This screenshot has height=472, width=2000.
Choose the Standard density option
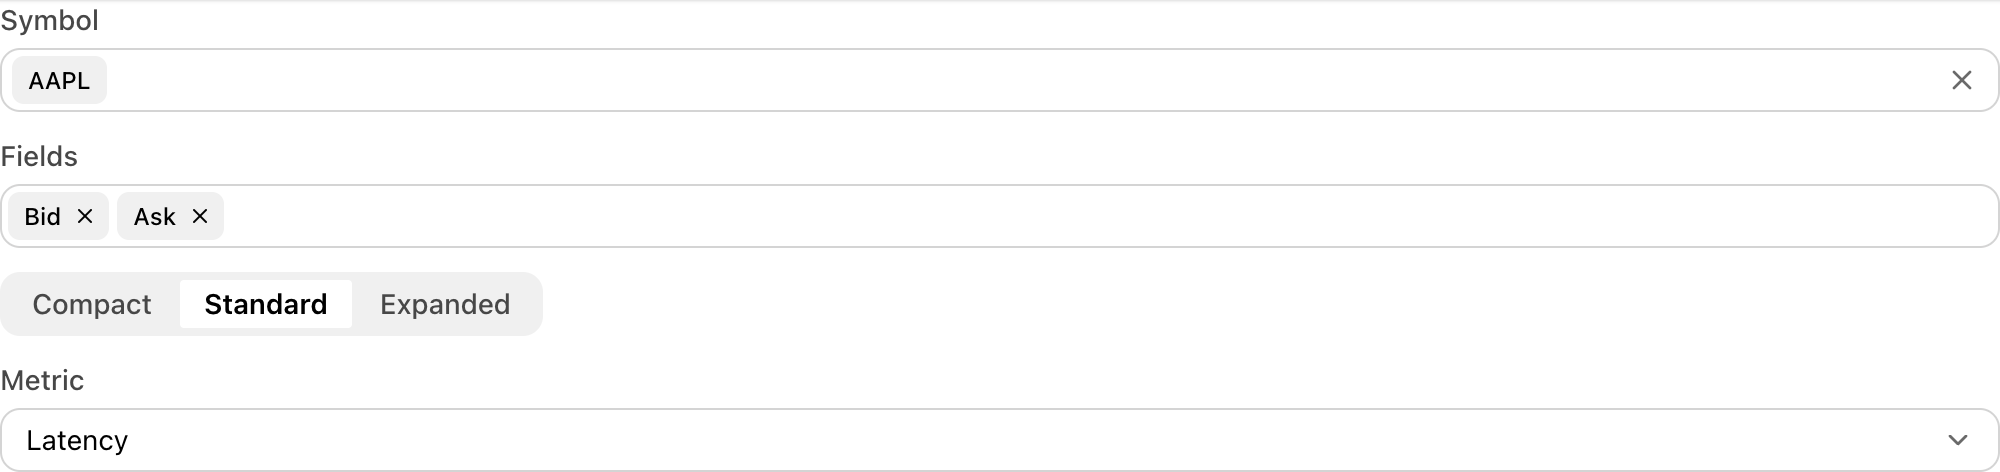(266, 304)
